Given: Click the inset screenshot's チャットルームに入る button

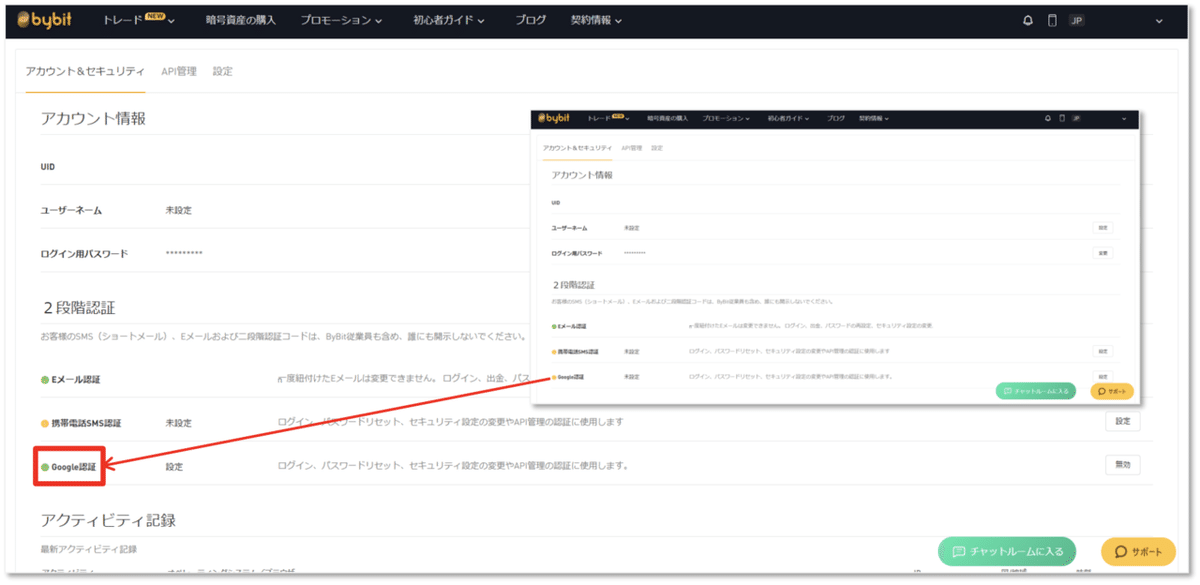Looking at the screenshot, I should (x=1036, y=391).
